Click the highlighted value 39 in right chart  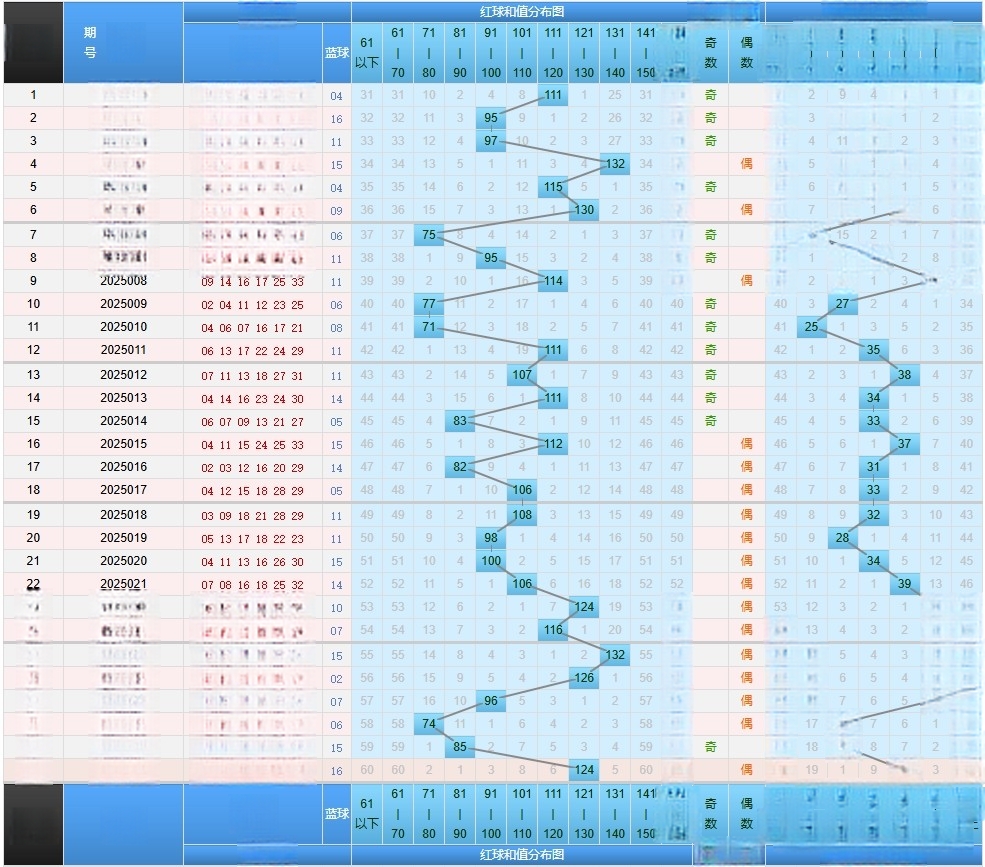[x=905, y=583]
